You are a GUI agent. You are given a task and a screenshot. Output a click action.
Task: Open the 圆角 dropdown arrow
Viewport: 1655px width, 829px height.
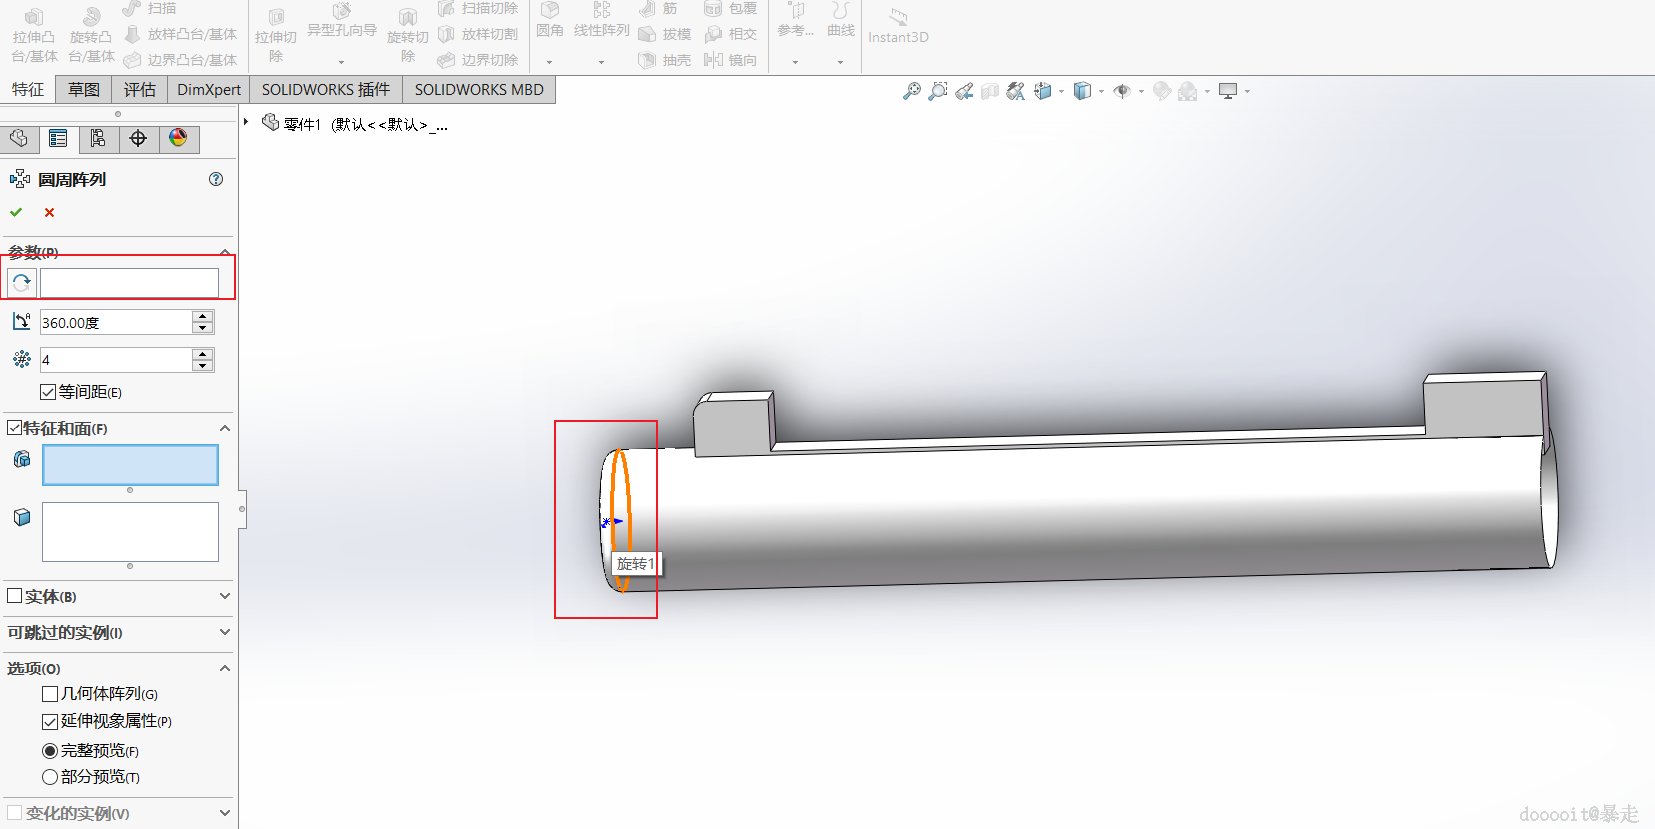(x=550, y=62)
